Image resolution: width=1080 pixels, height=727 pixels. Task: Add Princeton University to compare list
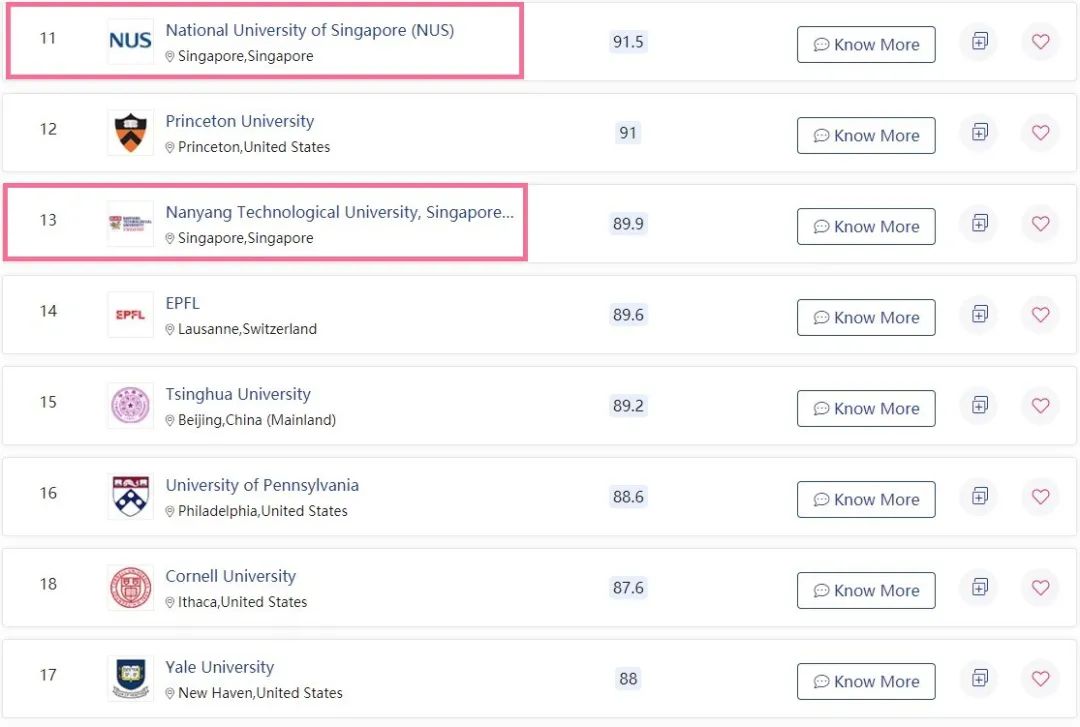point(979,133)
